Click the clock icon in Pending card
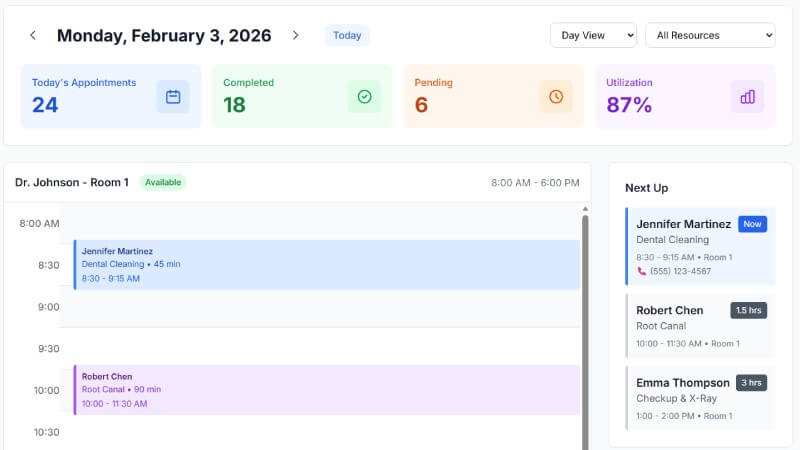Viewport: 800px width, 450px height. coord(556,97)
